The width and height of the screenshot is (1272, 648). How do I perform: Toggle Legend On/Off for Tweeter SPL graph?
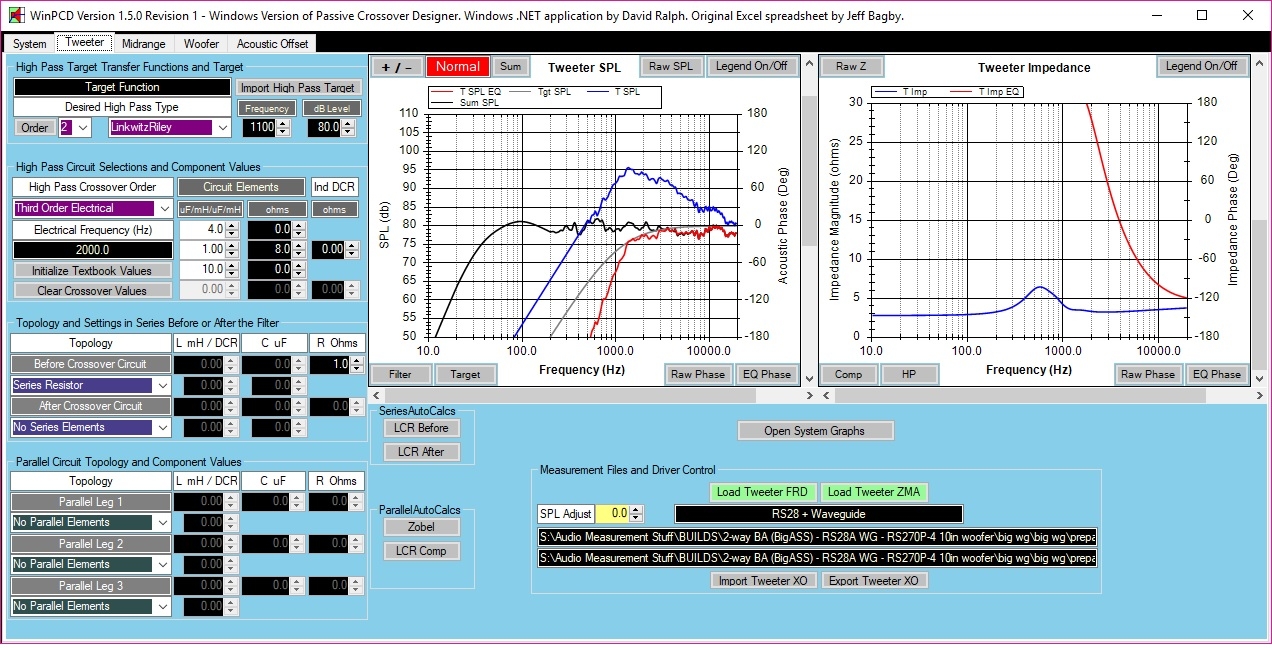pos(751,67)
